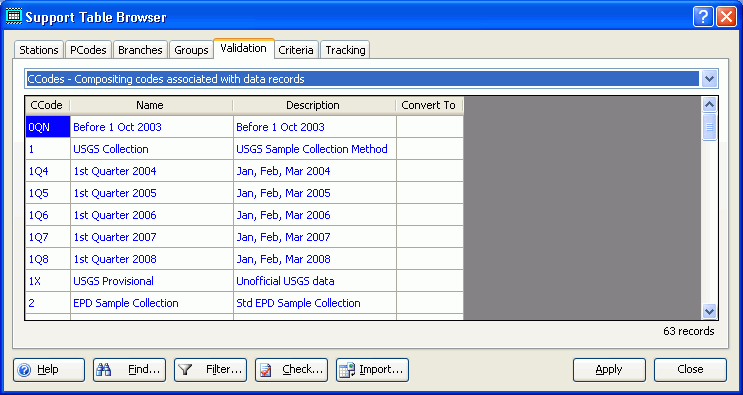Click 'Unofficial USGS data' description cell
743x395 pixels.
pyautogui.click(x=315, y=281)
